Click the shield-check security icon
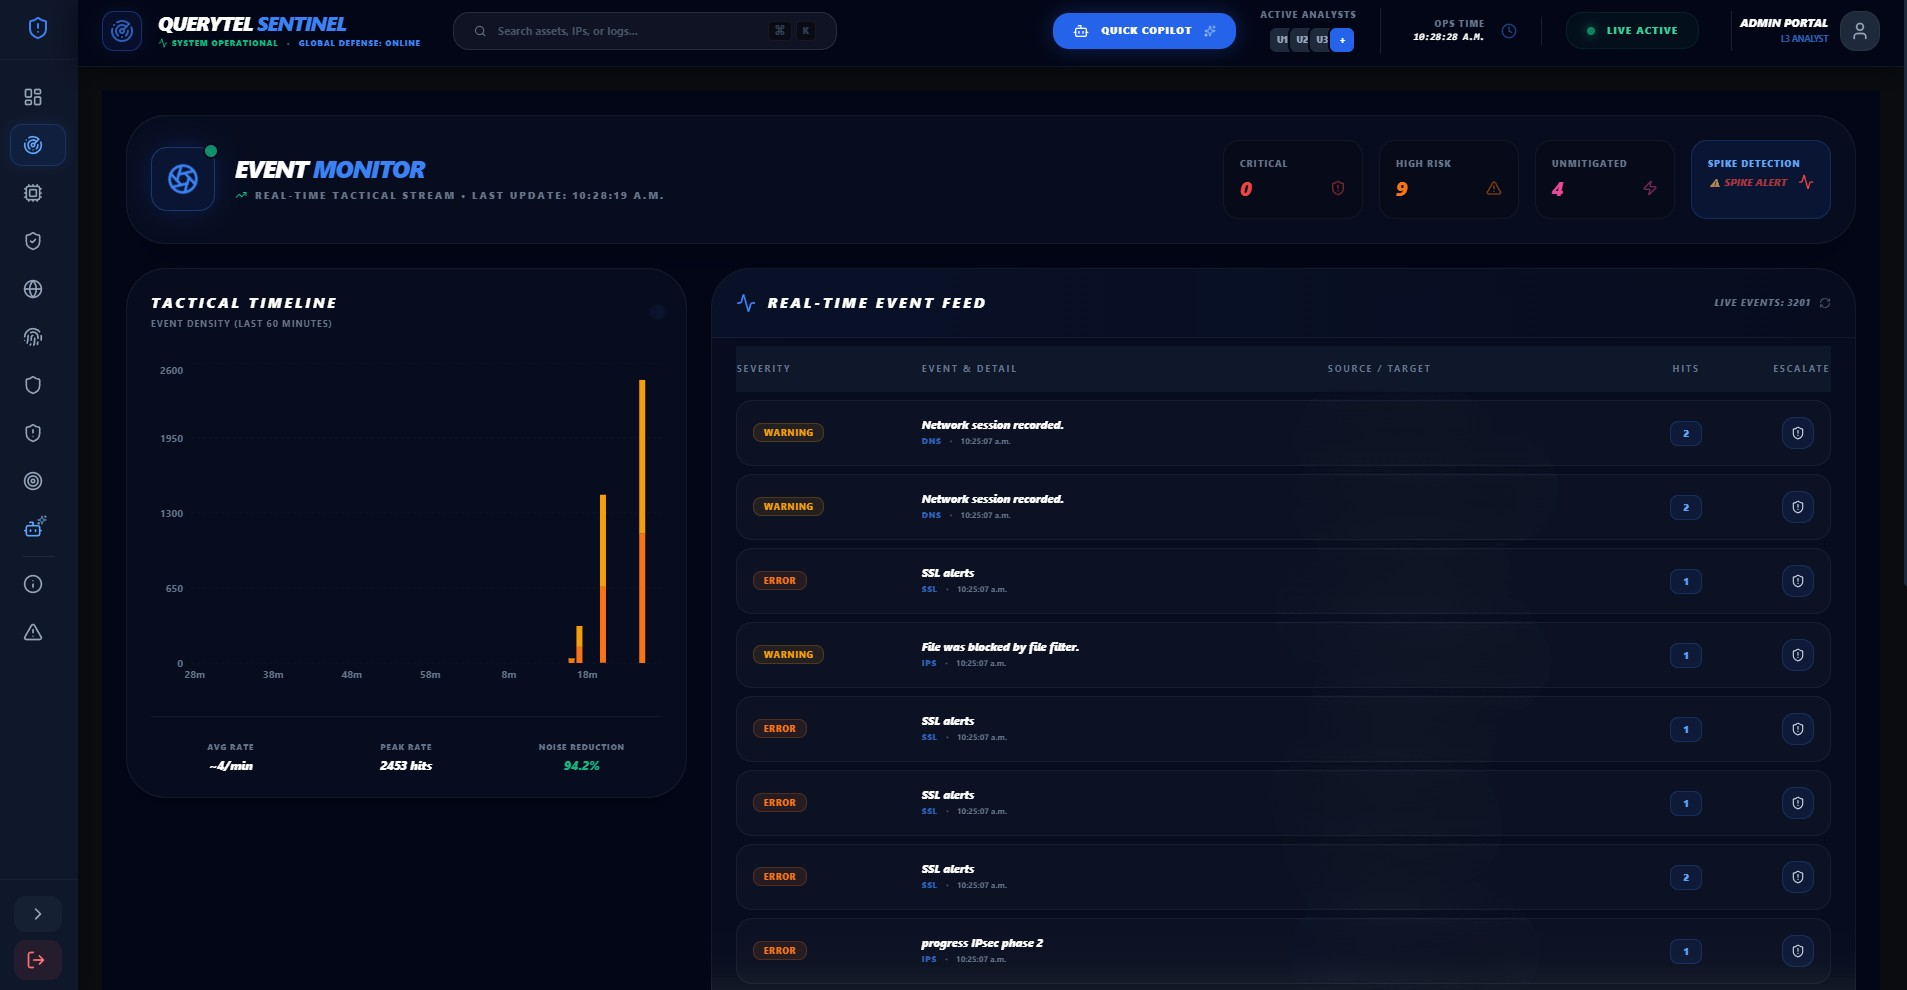This screenshot has height=990, width=1907. pyautogui.click(x=34, y=241)
